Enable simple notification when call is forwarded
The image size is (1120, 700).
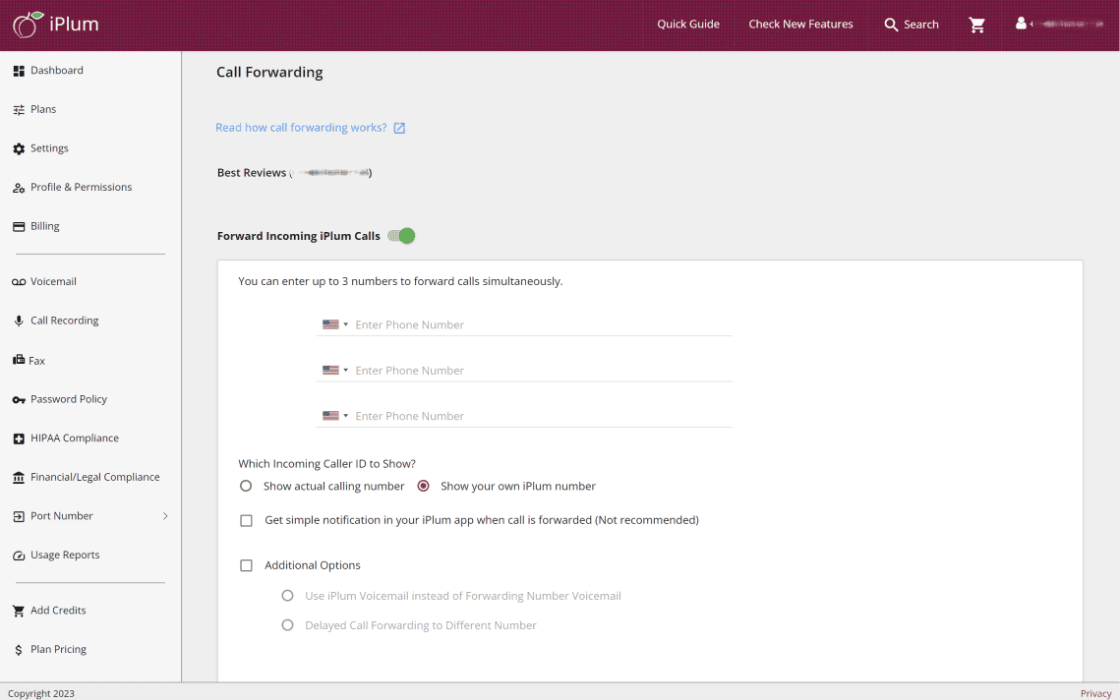(x=246, y=520)
